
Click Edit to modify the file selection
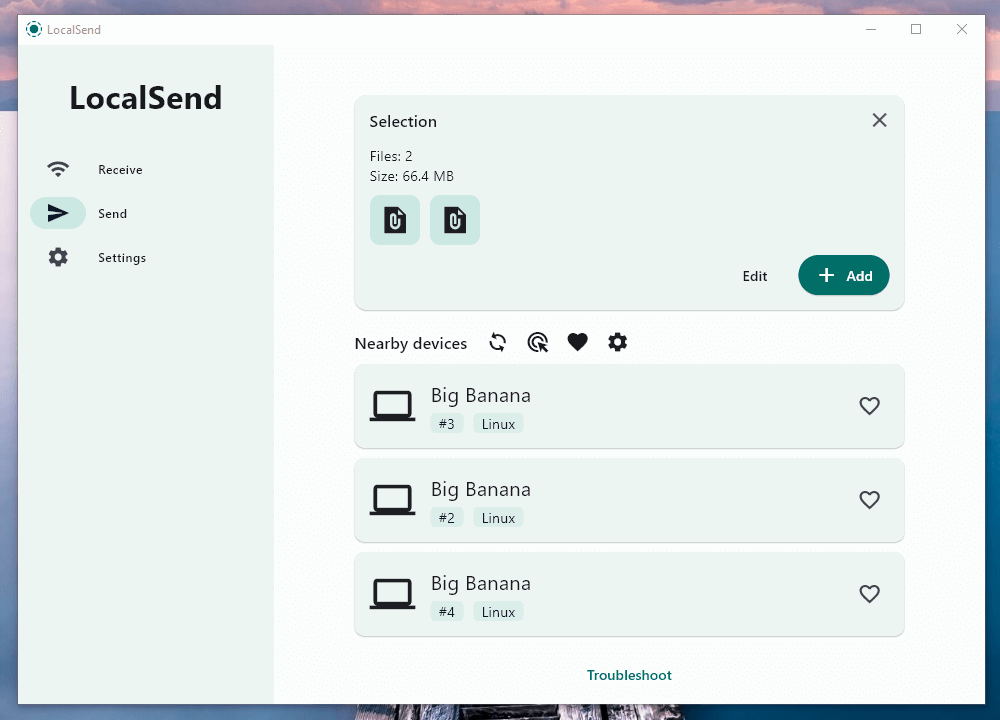(x=755, y=276)
